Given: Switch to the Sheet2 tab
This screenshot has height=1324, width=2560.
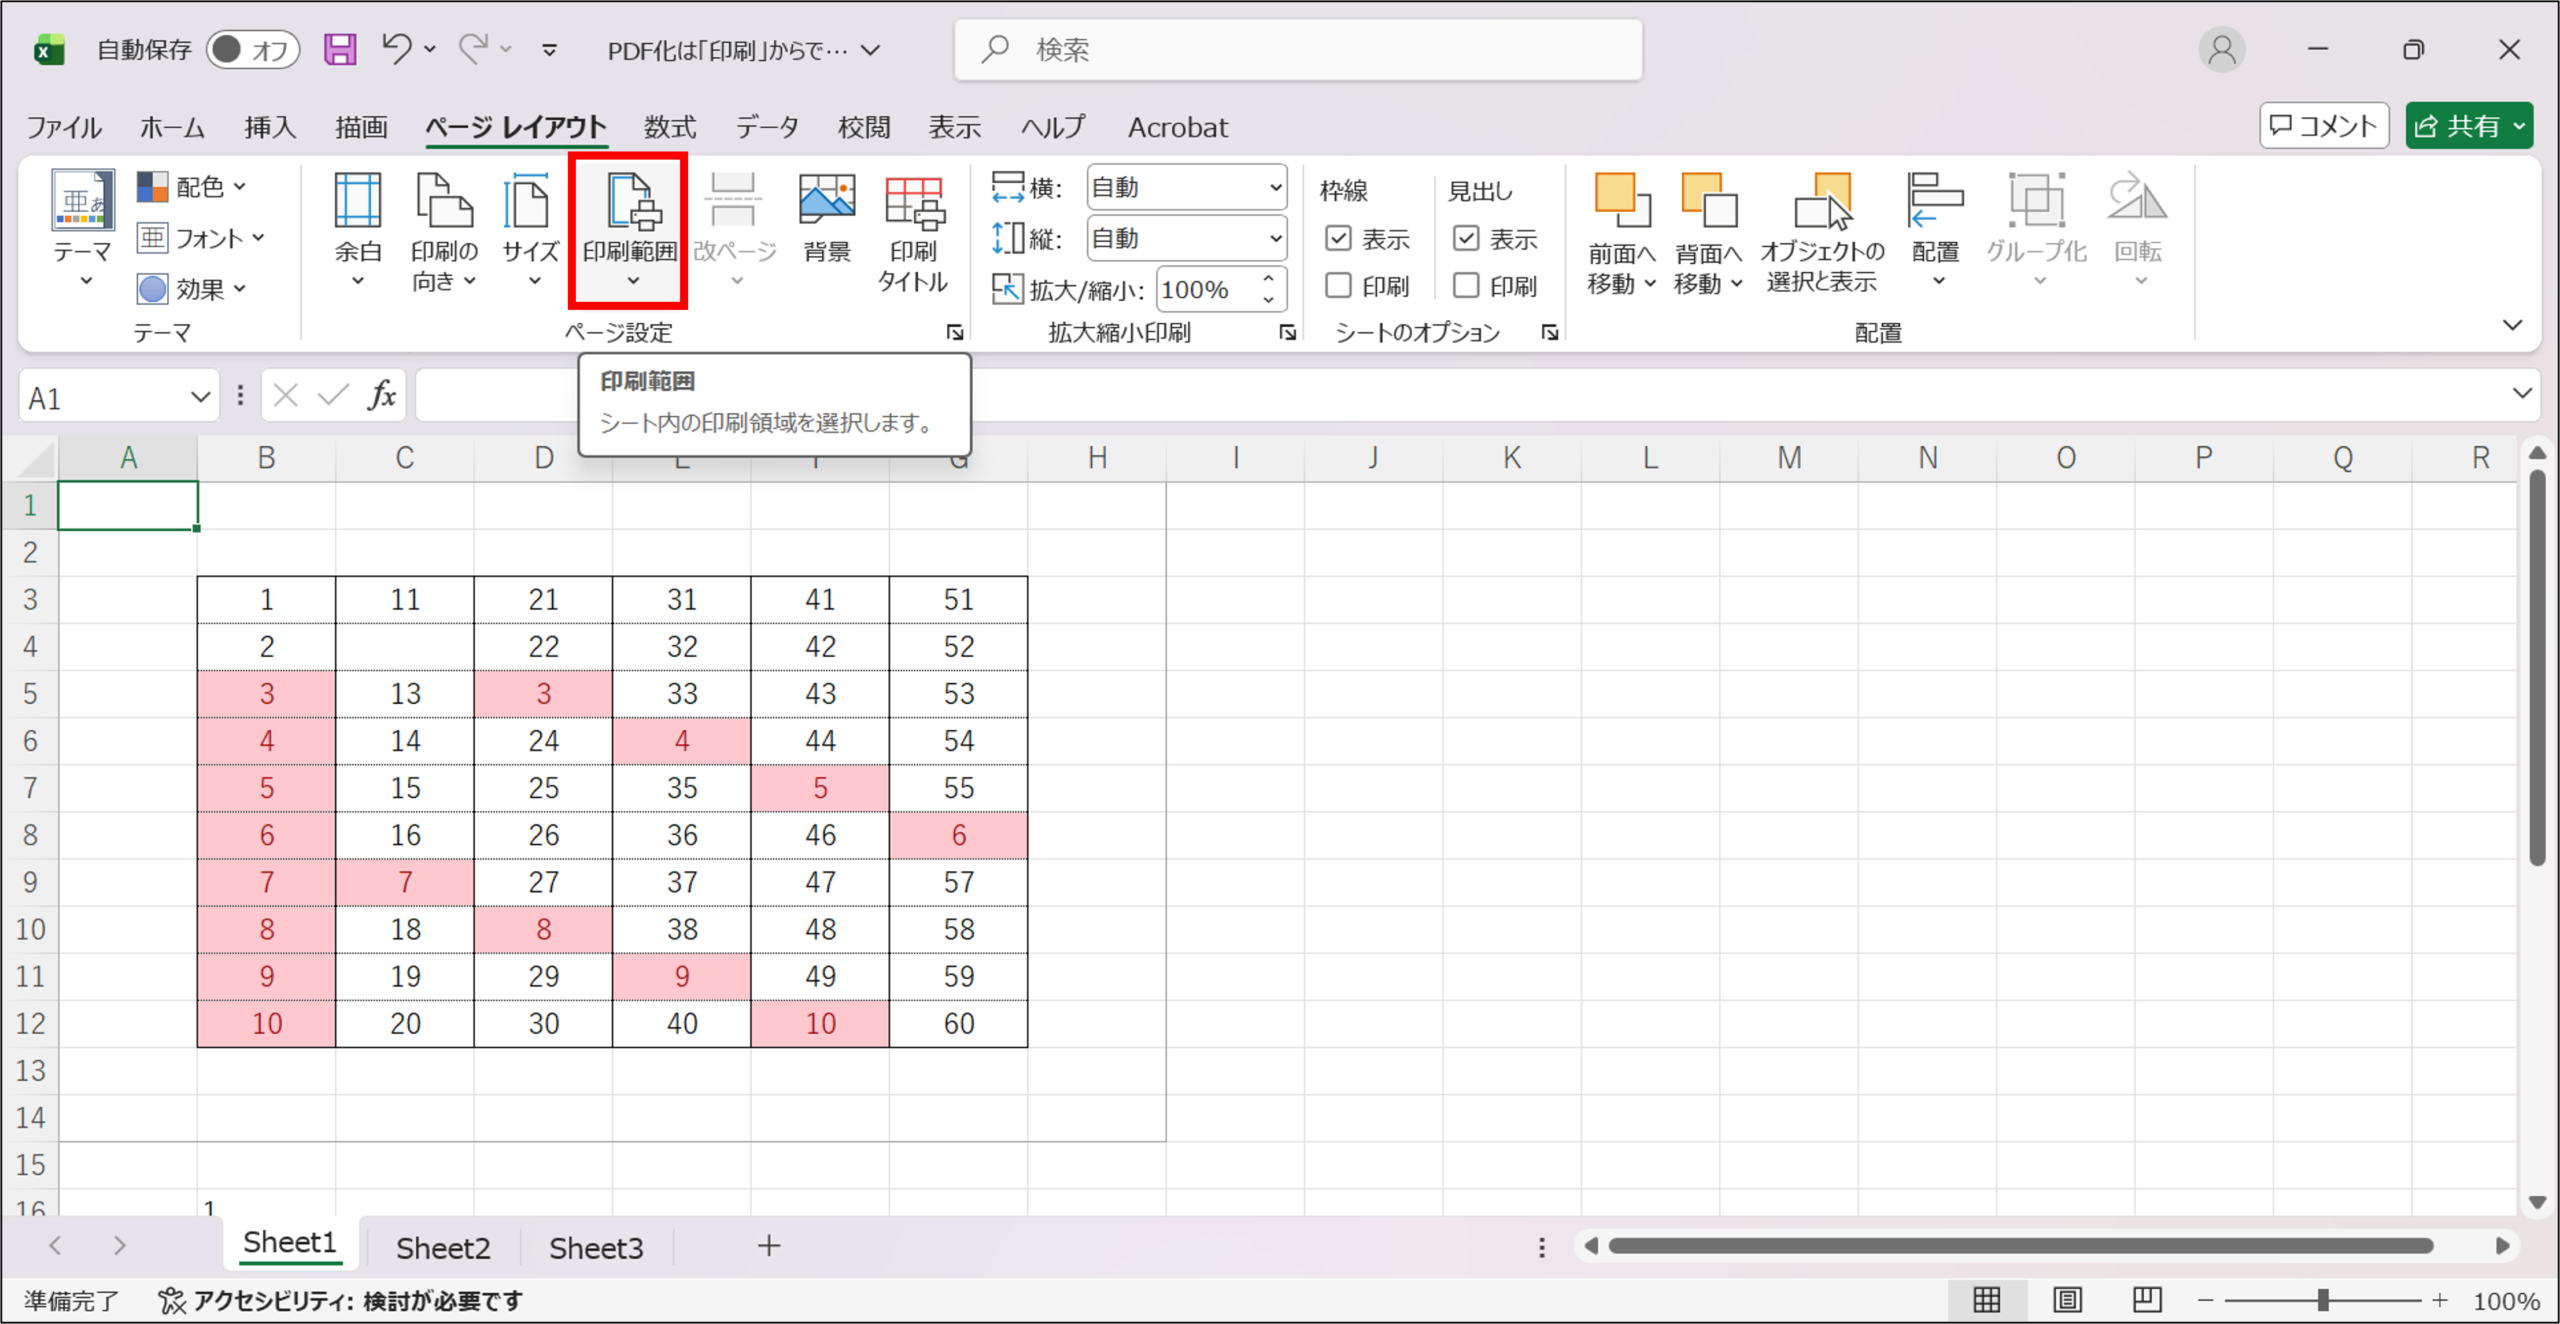Looking at the screenshot, I should pyautogui.click(x=442, y=1246).
